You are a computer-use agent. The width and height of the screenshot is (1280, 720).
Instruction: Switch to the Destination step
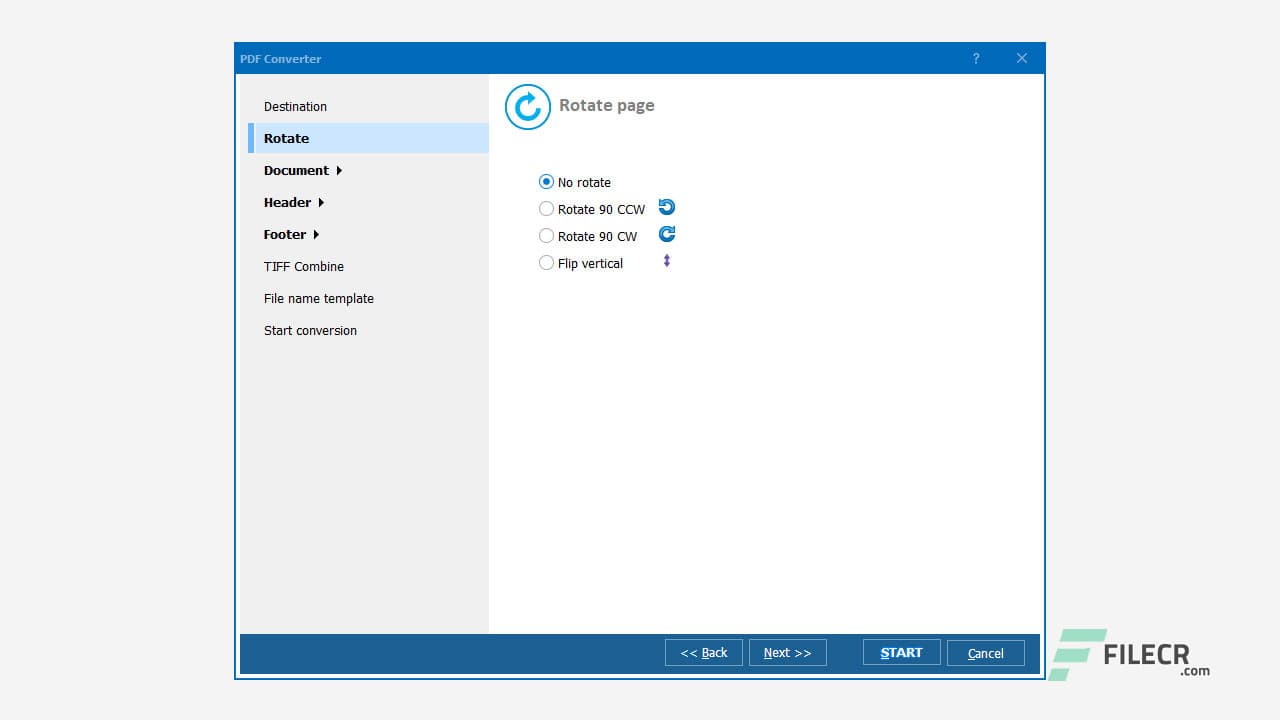(295, 106)
